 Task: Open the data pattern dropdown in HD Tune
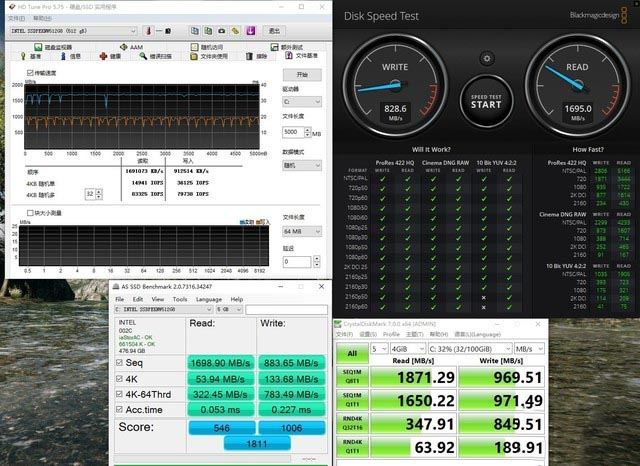pyautogui.click(x=302, y=165)
